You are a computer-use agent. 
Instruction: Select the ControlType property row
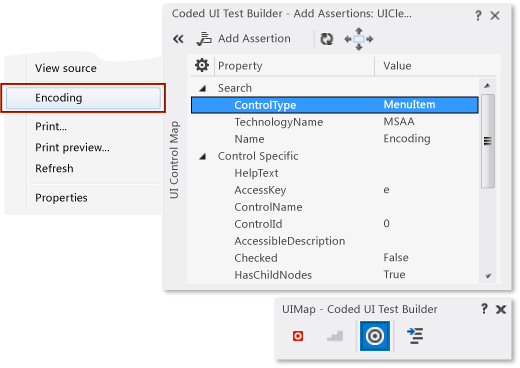point(335,105)
